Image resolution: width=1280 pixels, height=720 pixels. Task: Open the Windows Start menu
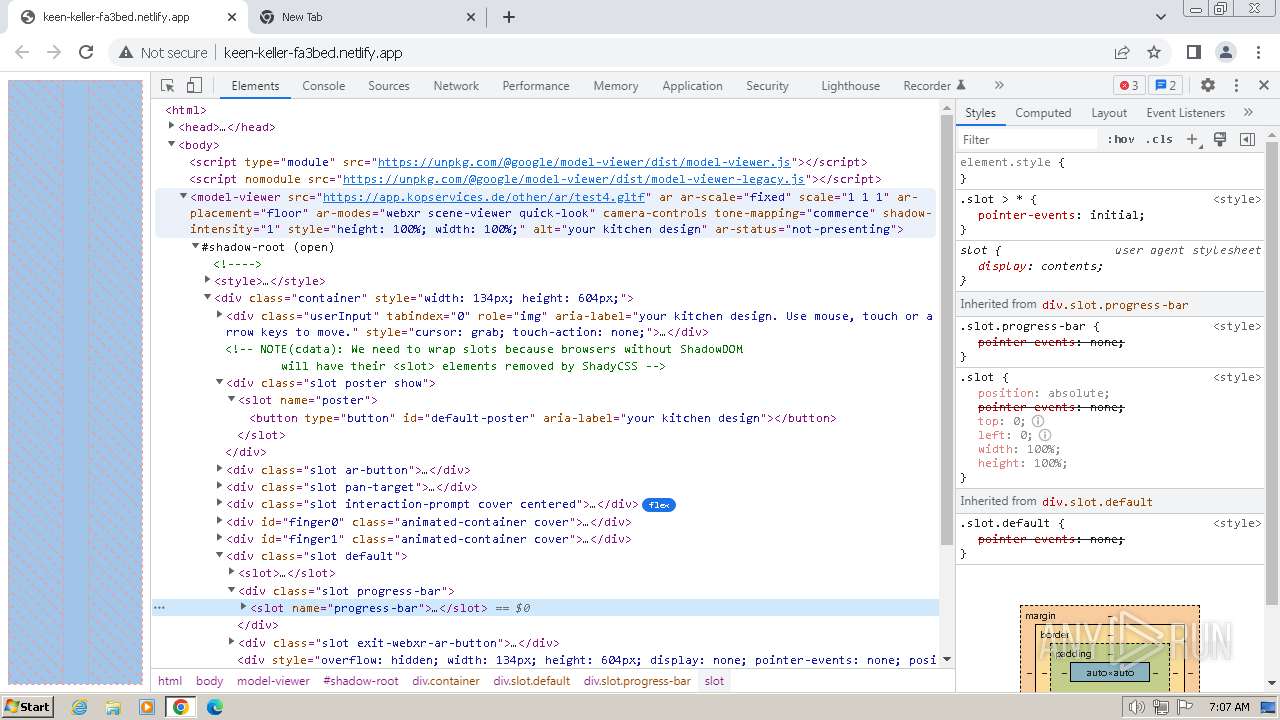(x=27, y=706)
